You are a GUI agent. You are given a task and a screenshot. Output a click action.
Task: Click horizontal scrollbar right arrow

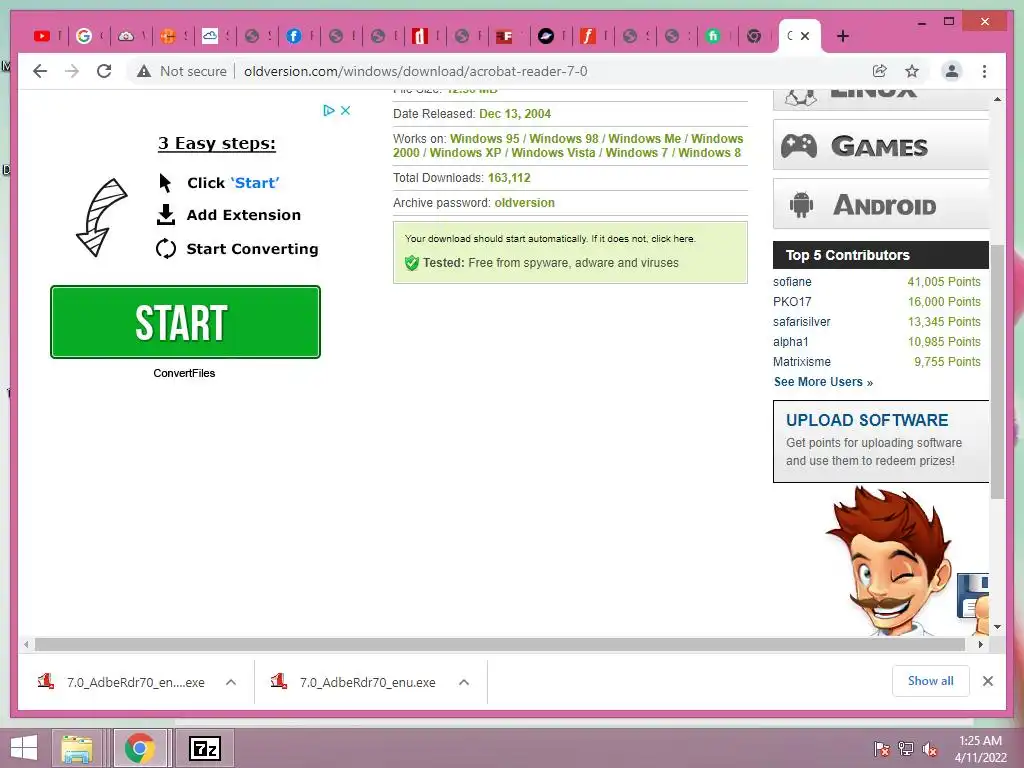click(980, 645)
